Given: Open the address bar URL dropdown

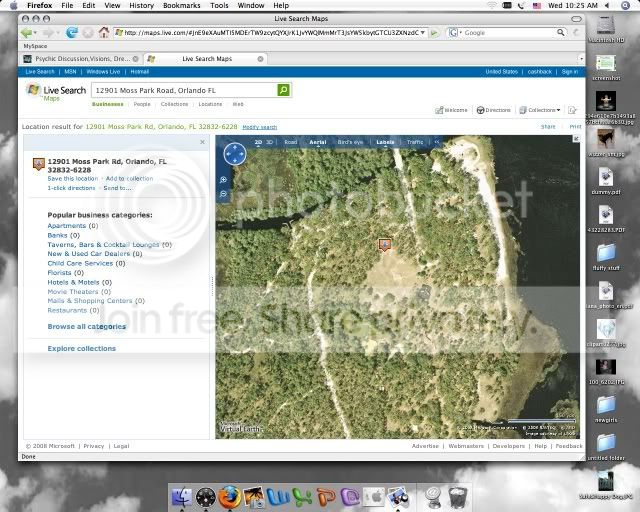Looking at the screenshot, I should pyautogui.click(x=423, y=33).
